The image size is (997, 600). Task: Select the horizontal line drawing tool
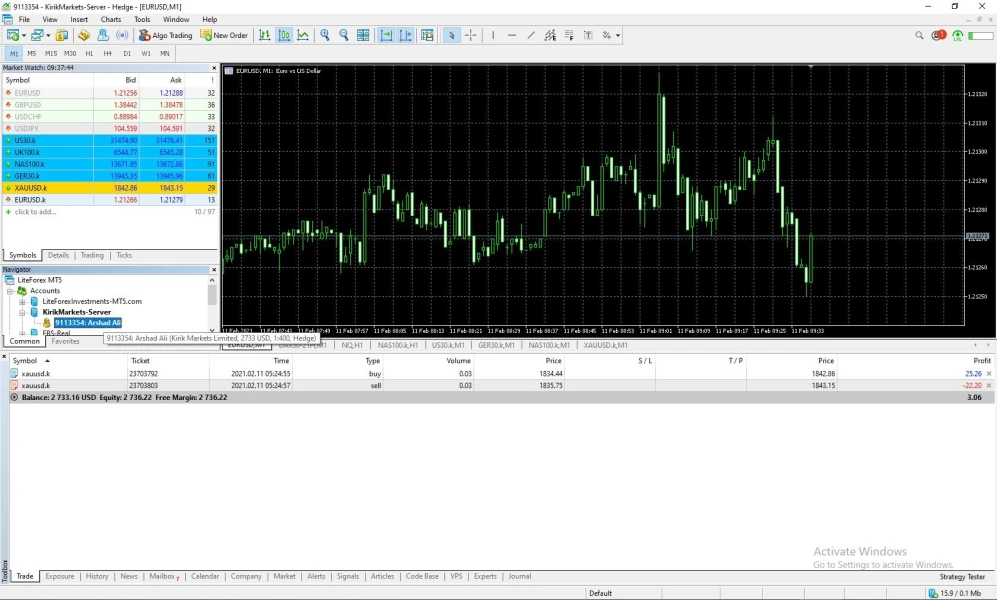[512, 35]
